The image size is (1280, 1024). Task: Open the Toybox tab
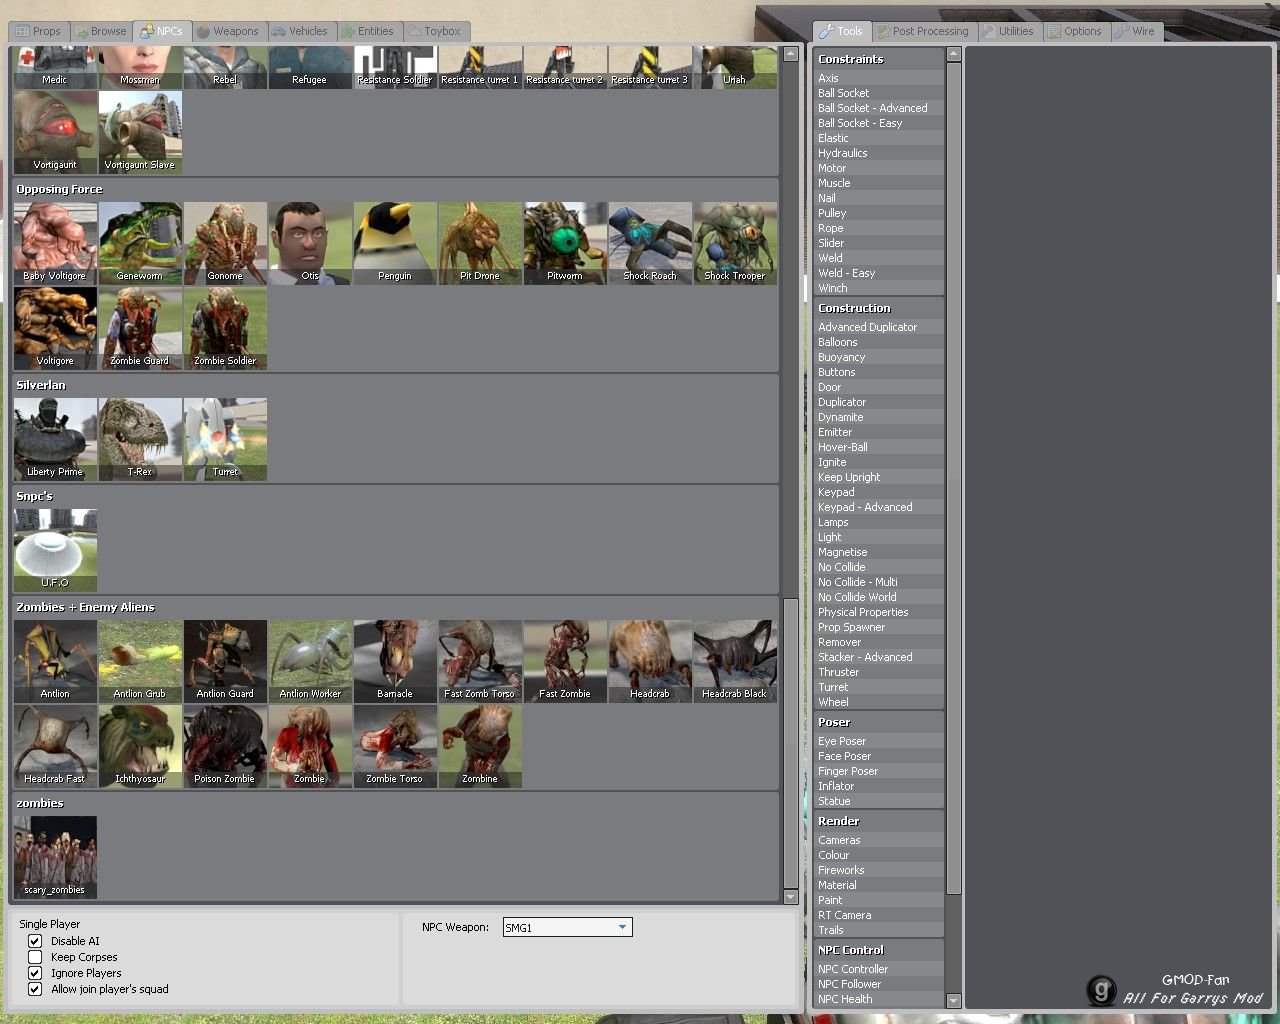tap(434, 31)
